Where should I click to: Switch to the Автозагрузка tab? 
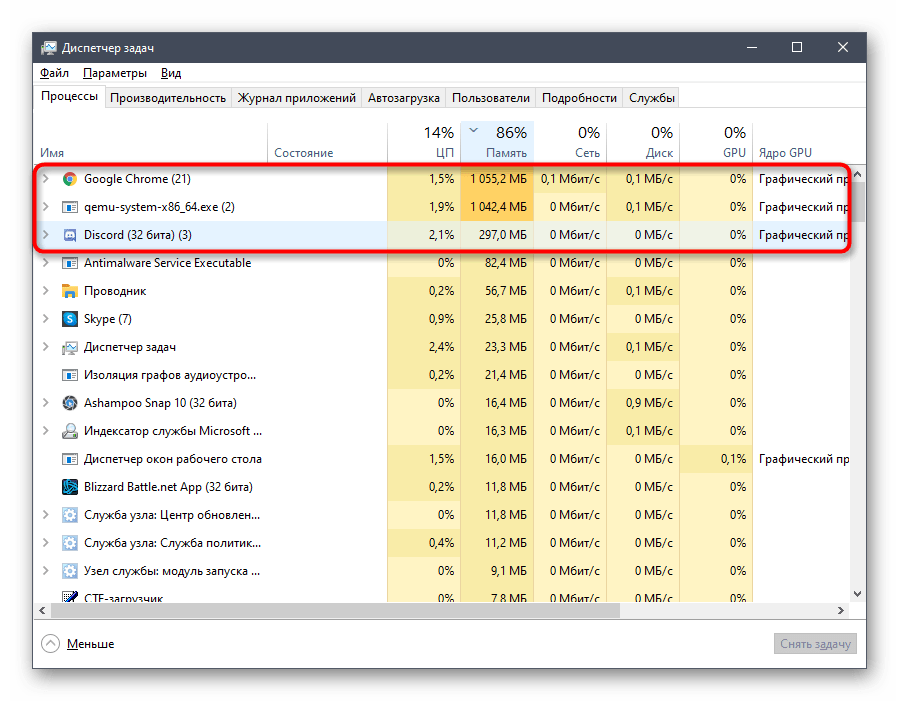click(x=404, y=98)
